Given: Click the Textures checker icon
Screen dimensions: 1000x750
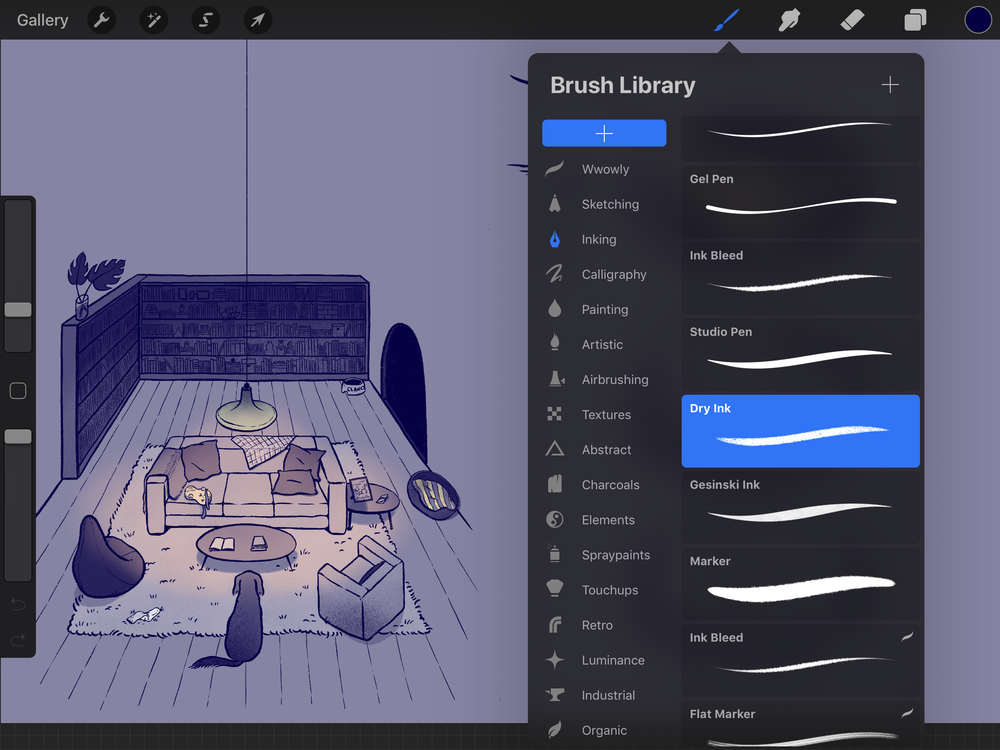Looking at the screenshot, I should 555,415.
